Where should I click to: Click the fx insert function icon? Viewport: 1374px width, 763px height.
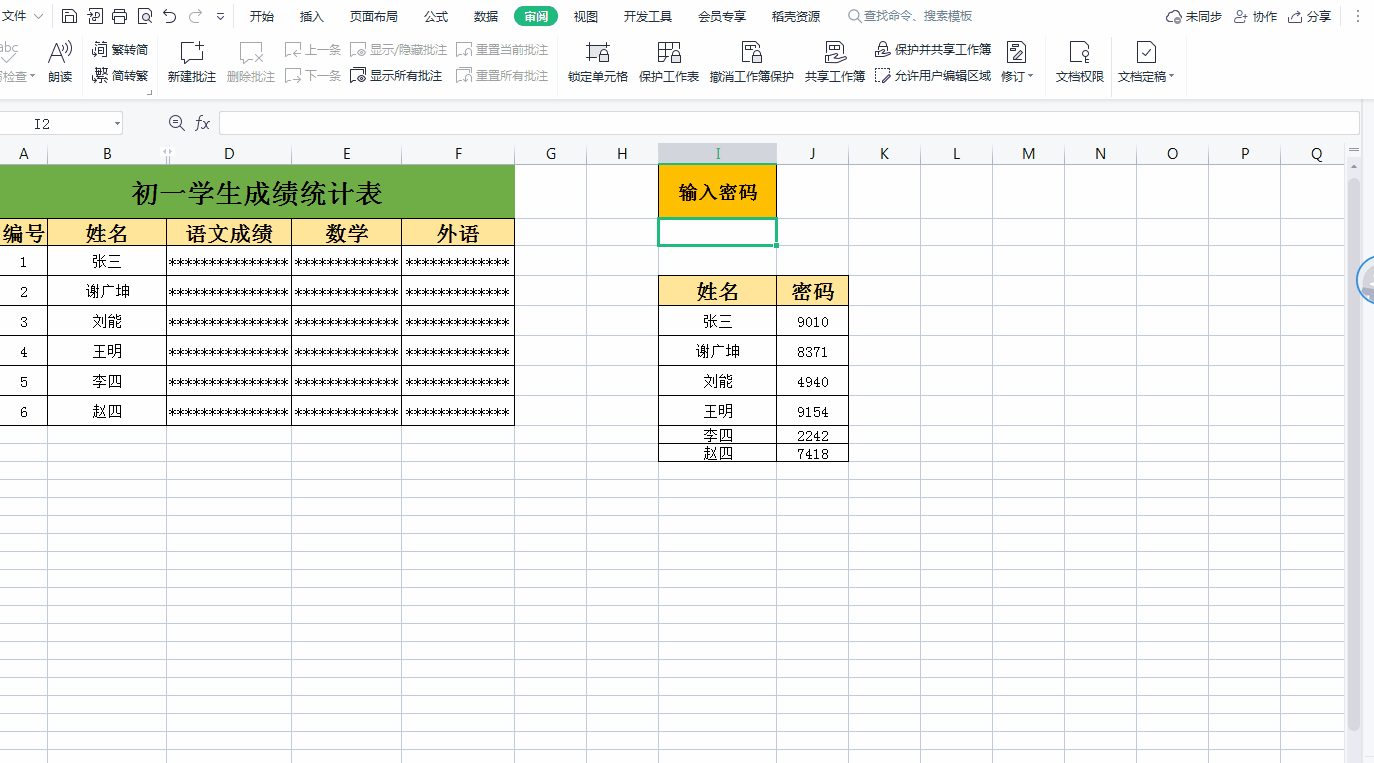[x=202, y=123]
